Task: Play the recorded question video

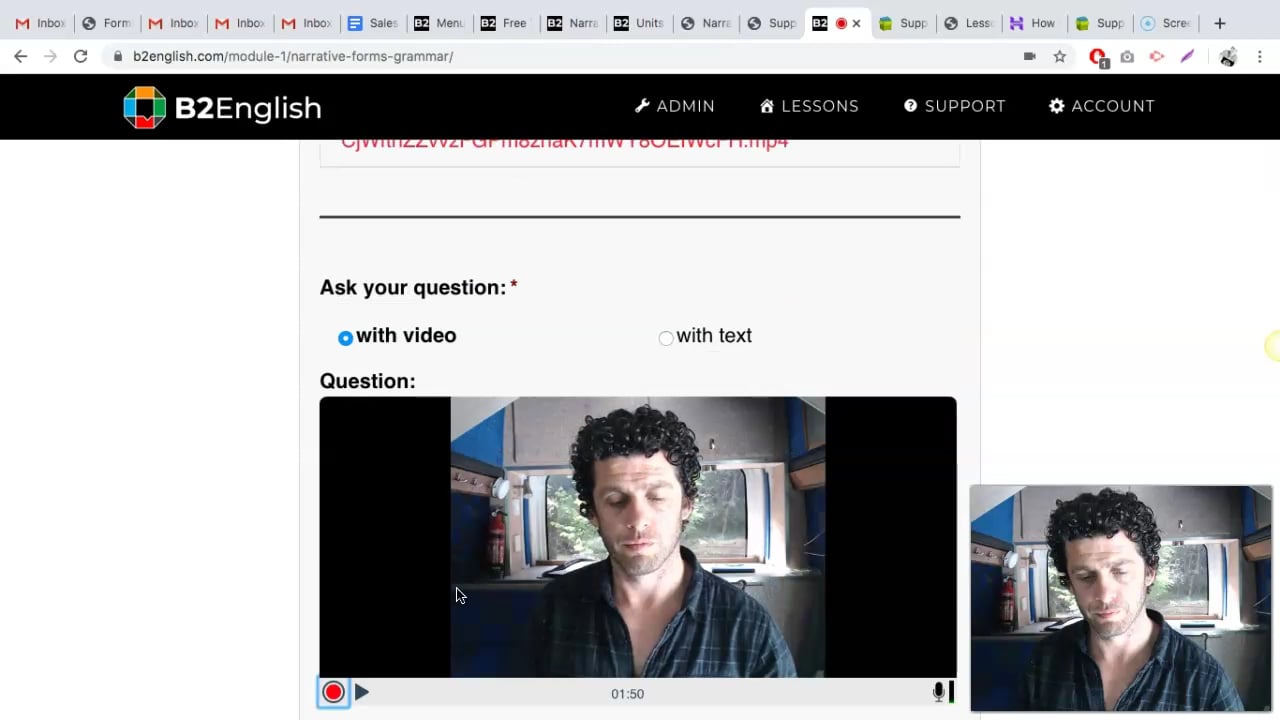Action: (362, 692)
